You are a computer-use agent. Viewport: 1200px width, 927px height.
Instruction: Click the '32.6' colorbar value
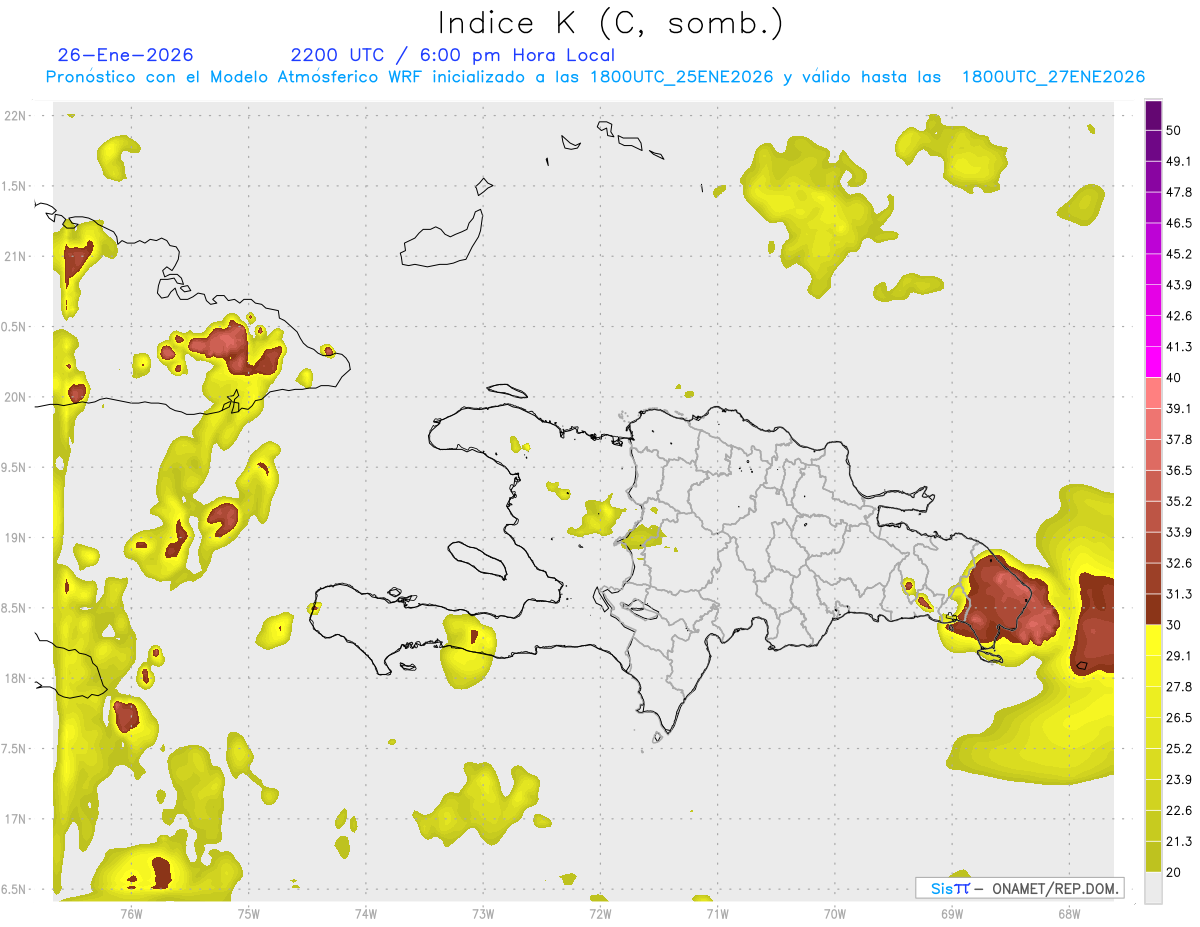(x=1179, y=563)
